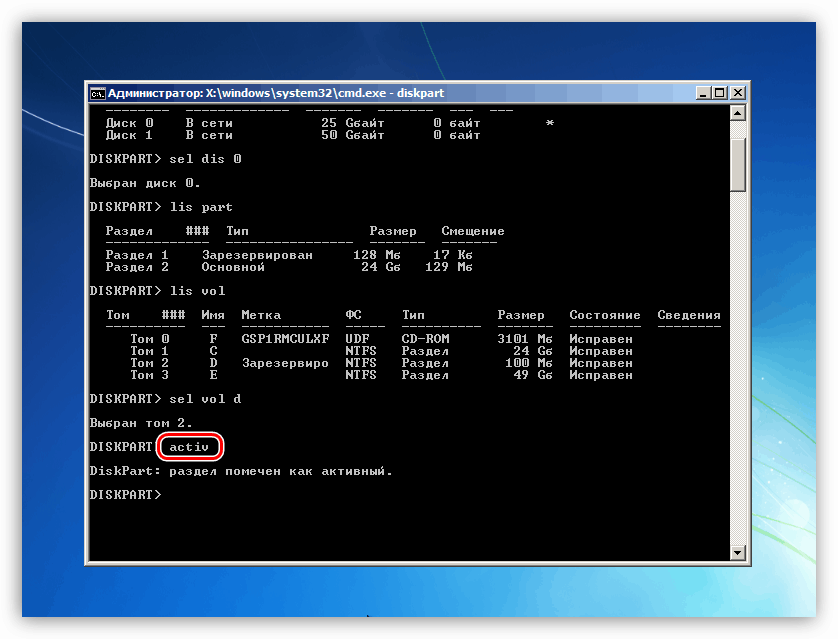This screenshot has height=639, width=838.
Task: Click the '25 Gбайт' size of Диск 0
Action: pyautogui.click(x=353, y=123)
